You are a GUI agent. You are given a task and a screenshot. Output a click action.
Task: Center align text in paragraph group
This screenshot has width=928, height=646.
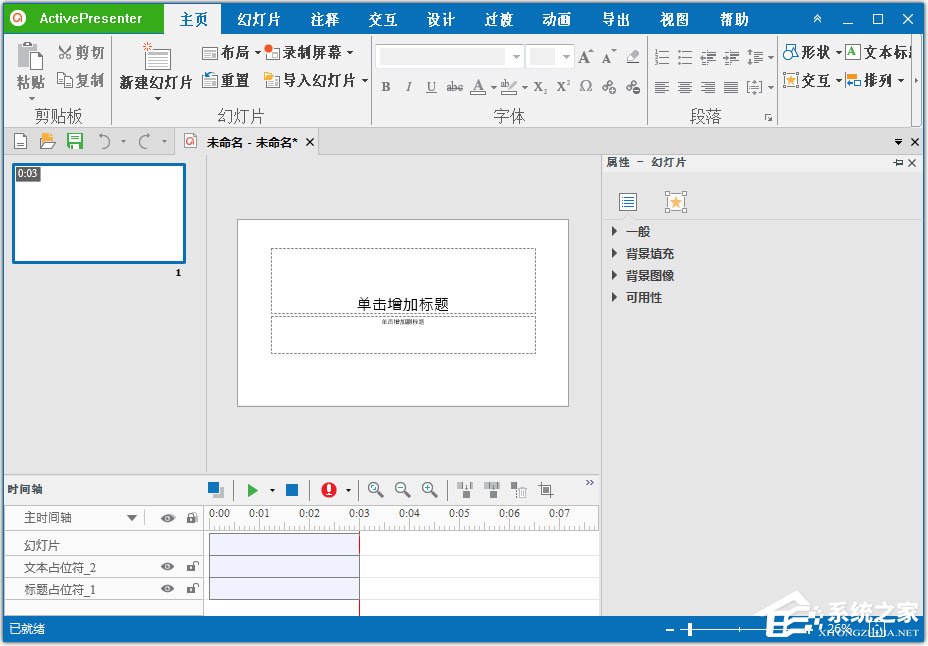coord(685,88)
